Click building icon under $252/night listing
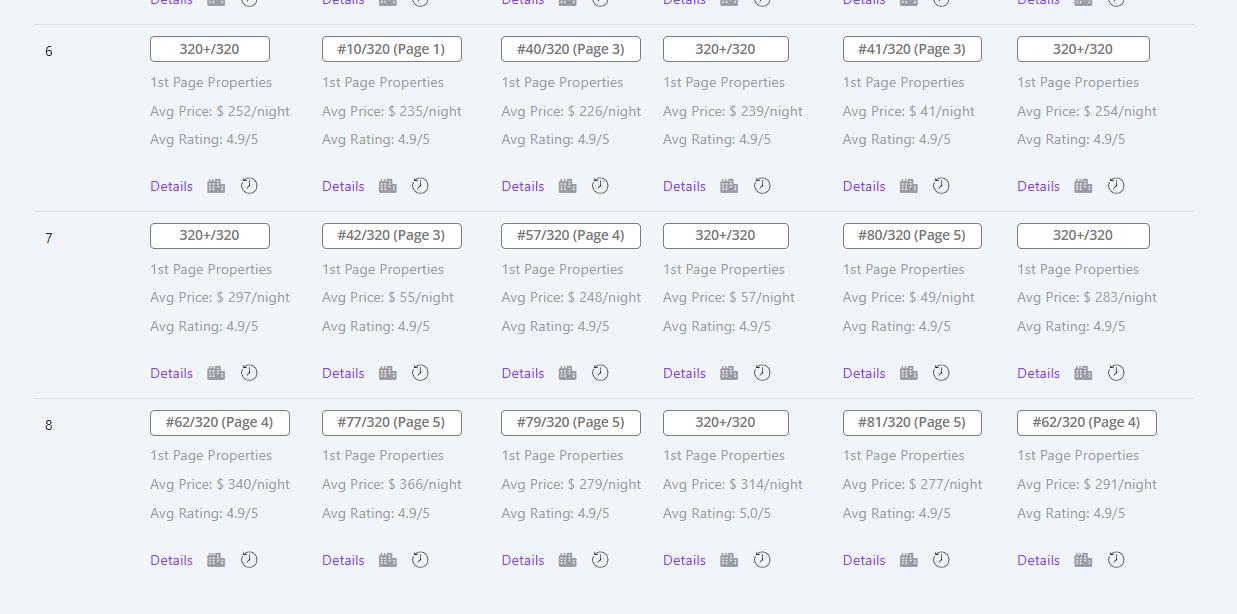This screenshot has width=1237, height=614. (216, 186)
